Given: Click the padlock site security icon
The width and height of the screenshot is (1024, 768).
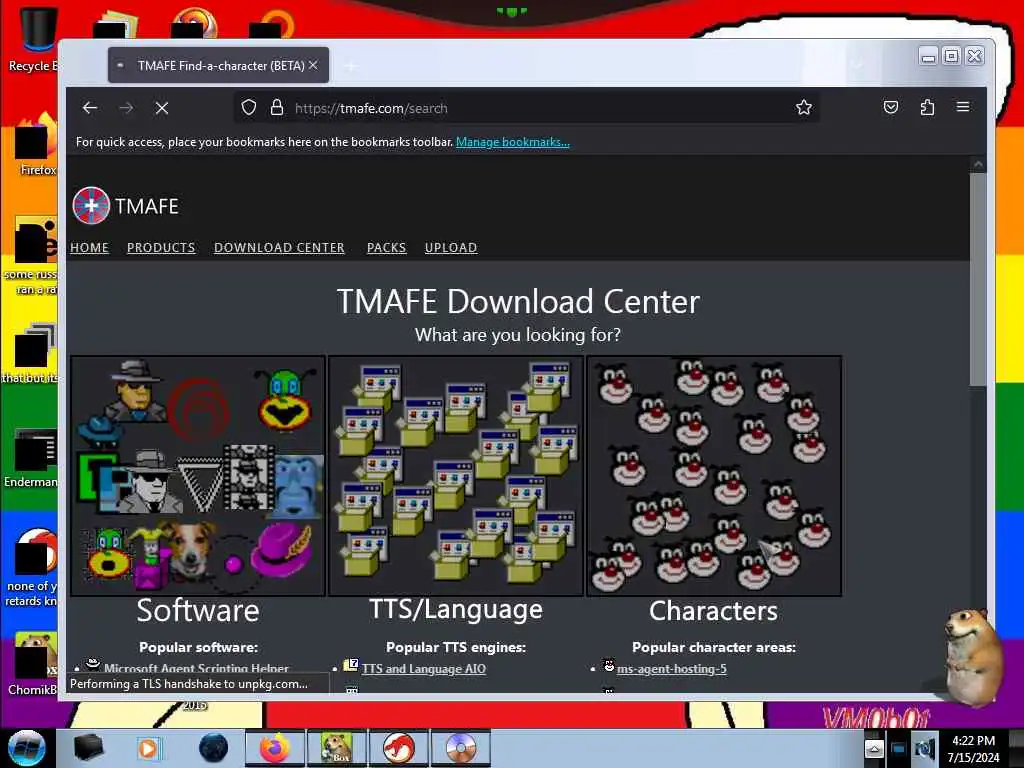Looking at the screenshot, I should [277, 107].
